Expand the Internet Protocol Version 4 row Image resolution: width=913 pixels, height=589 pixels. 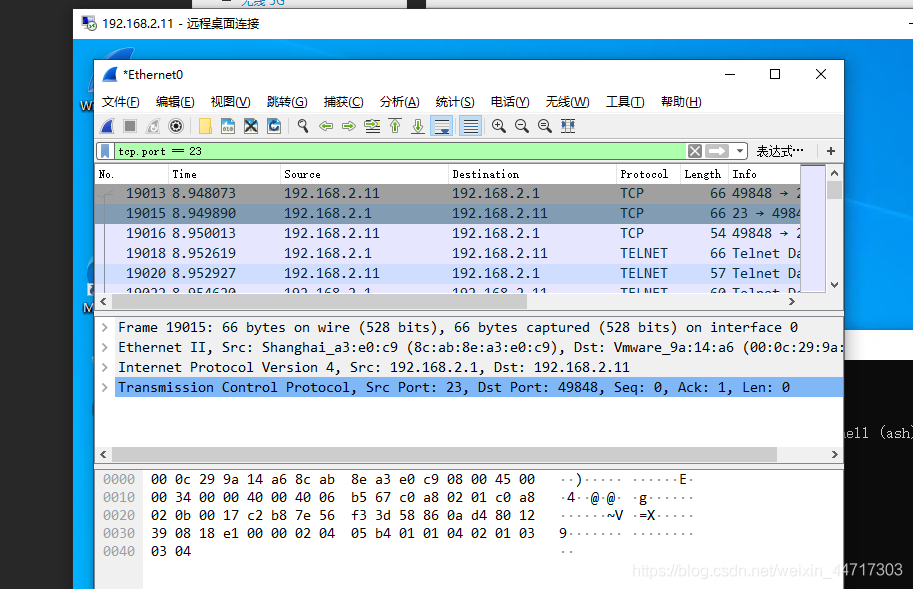(105, 367)
